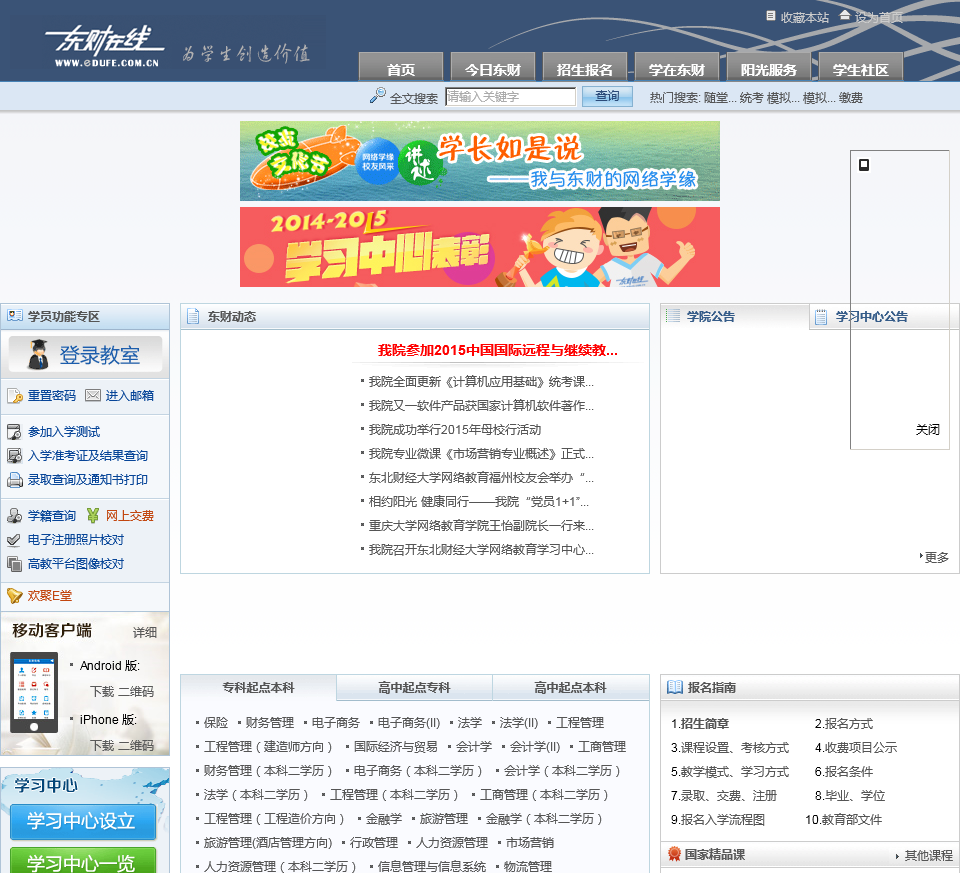Click the icon beside 学籍查询
The width and height of the screenshot is (960, 873).
pyautogui.click(x=14, y=515)
